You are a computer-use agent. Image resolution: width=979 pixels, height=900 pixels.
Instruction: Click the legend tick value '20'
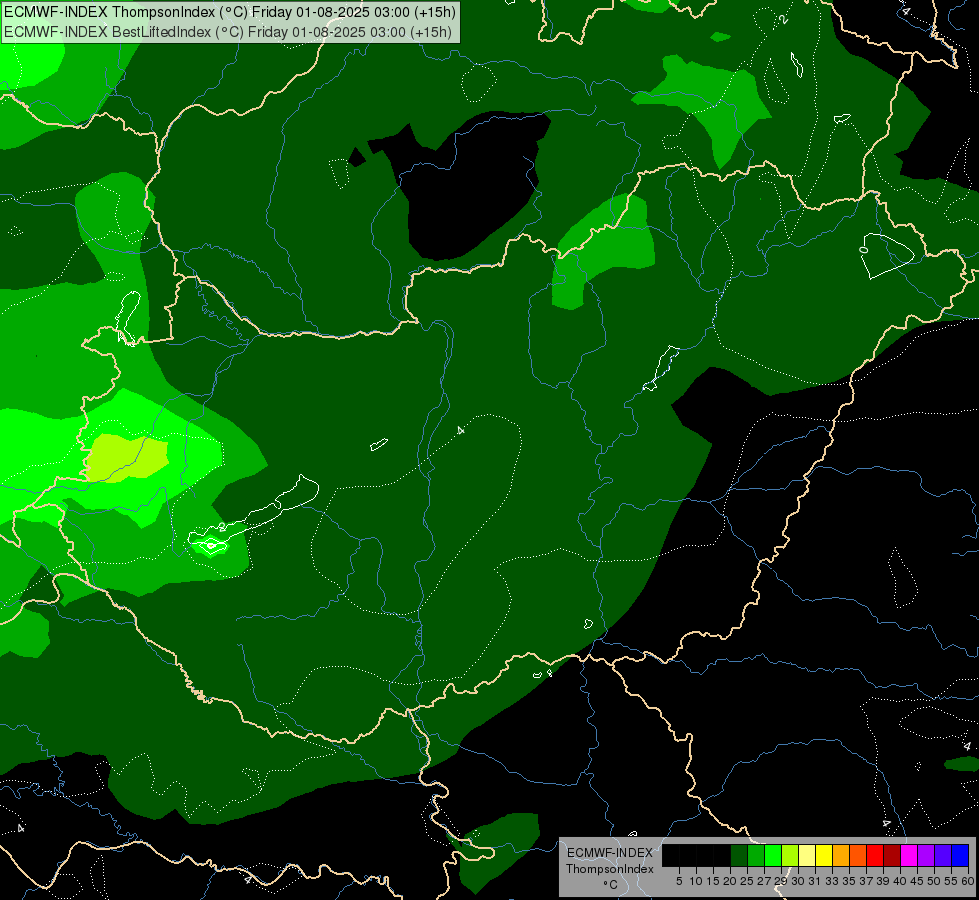[x=731, y=881]
